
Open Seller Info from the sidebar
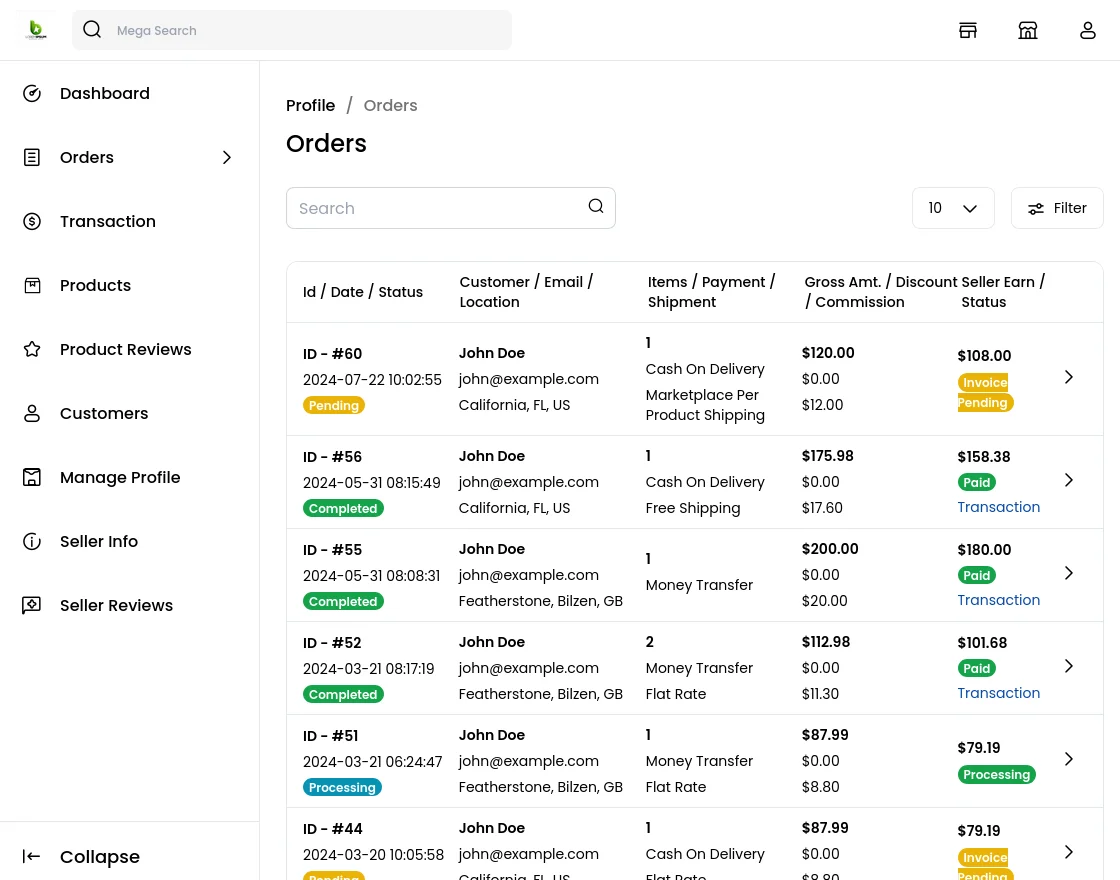[x=99, y=541]
